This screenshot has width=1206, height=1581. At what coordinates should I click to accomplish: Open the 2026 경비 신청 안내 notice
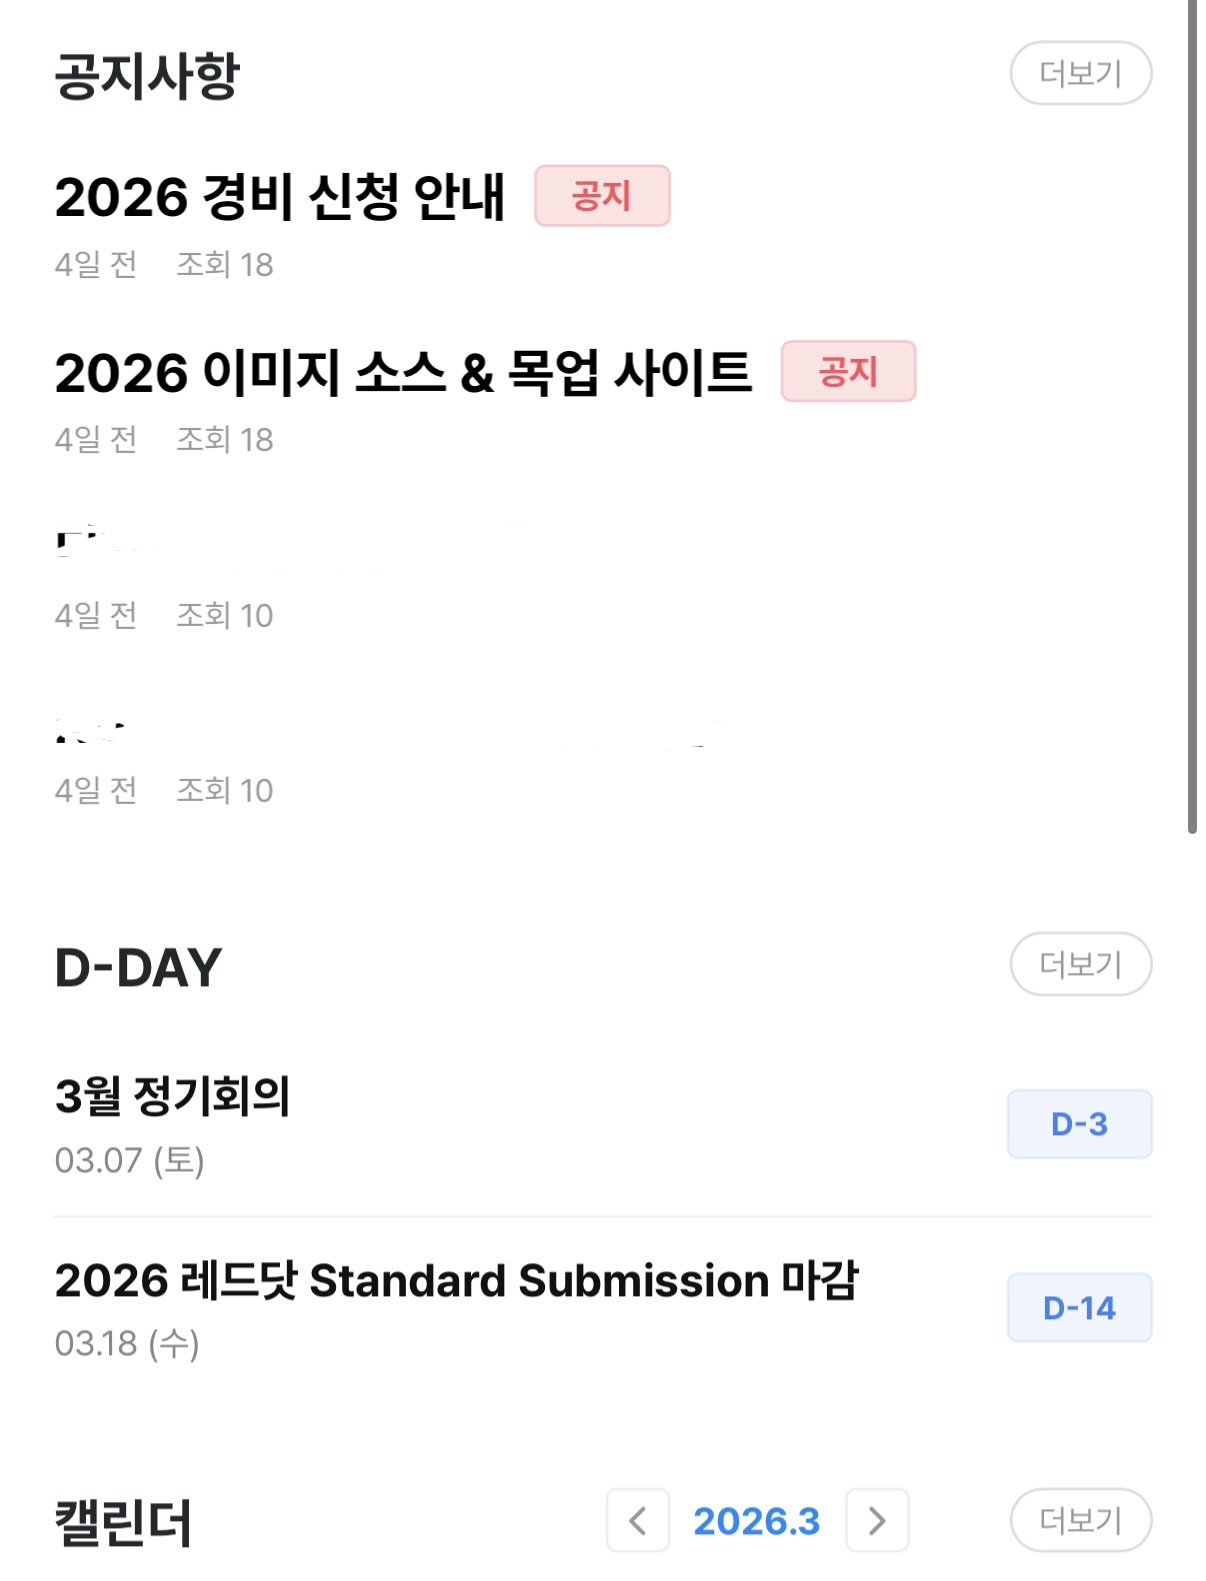click(x=280, y=197)
